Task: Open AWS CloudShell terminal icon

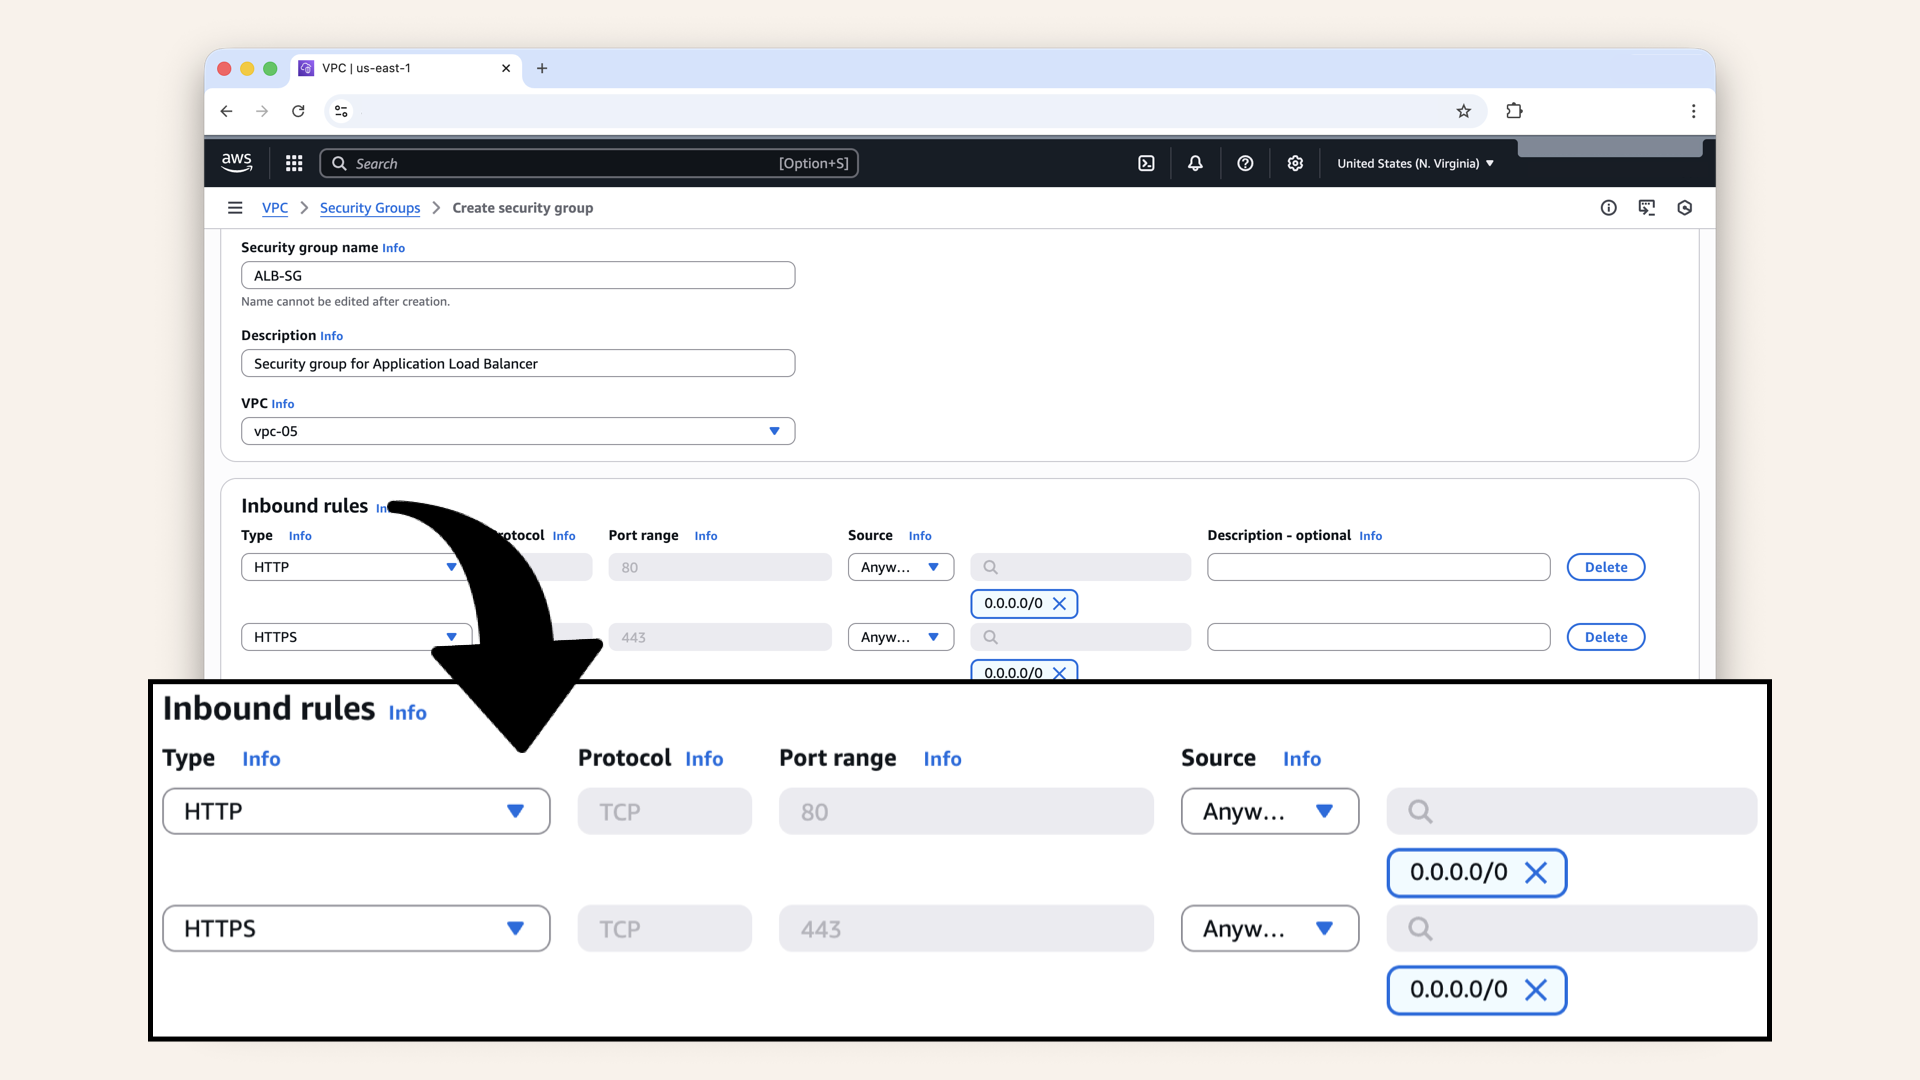Action: point(1146,162)
